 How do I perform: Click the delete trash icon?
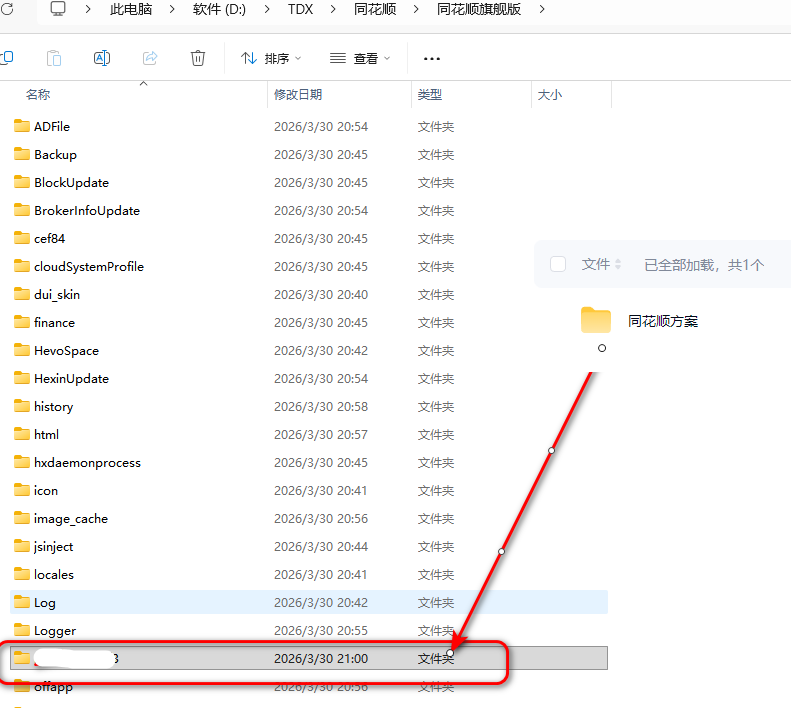tap(198, 58)
